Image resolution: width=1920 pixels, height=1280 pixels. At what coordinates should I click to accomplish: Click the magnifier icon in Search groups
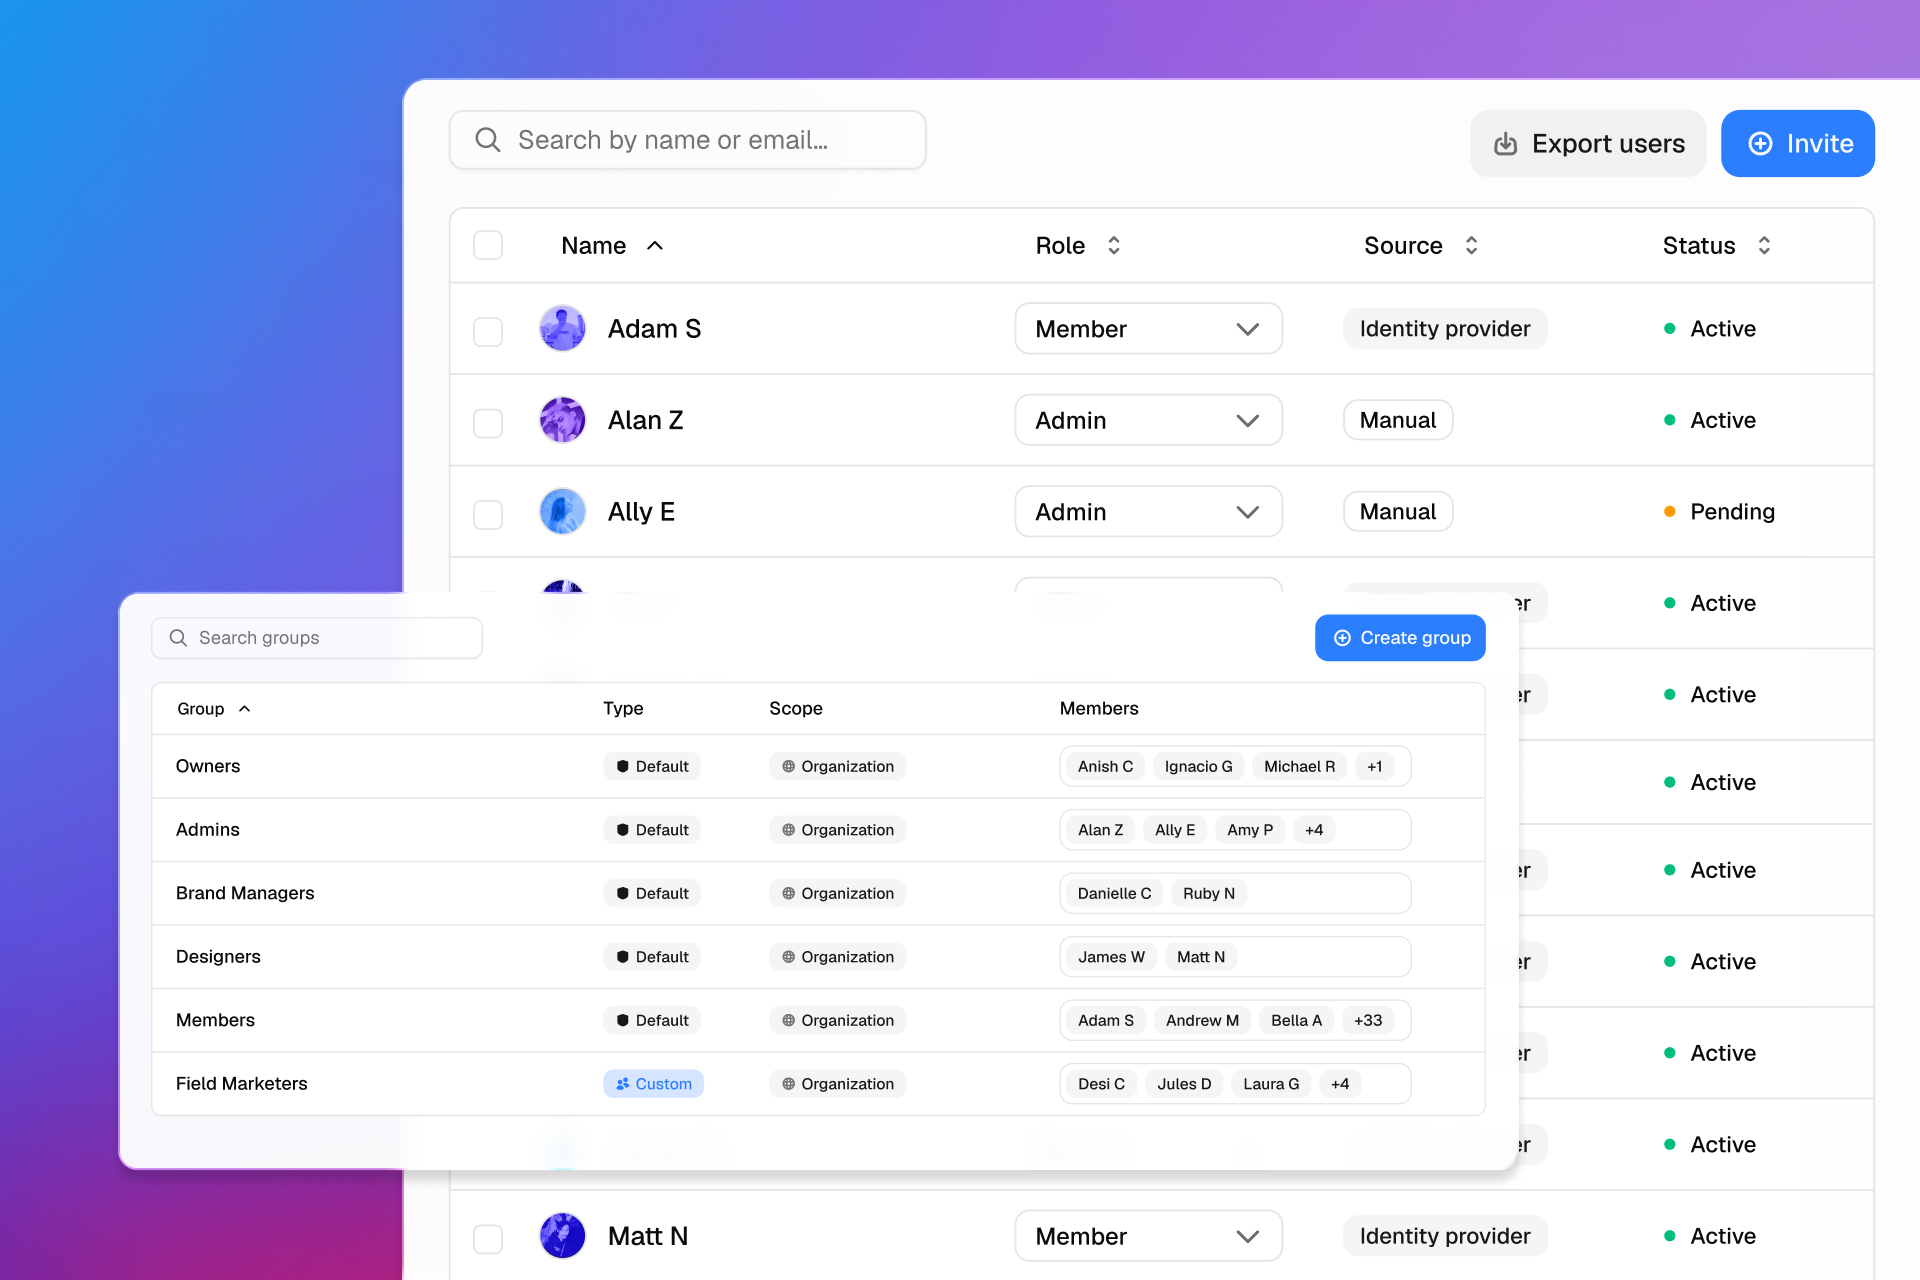click(x=178, y=638)
